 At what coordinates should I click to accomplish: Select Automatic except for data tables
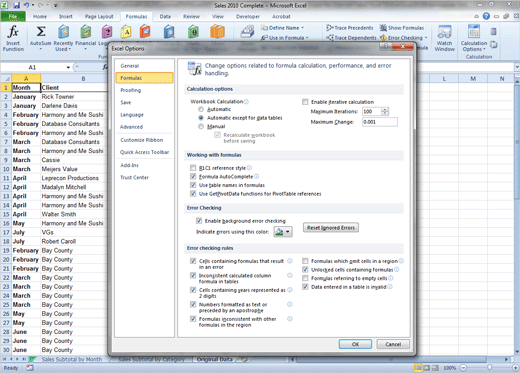pos(201,118)
